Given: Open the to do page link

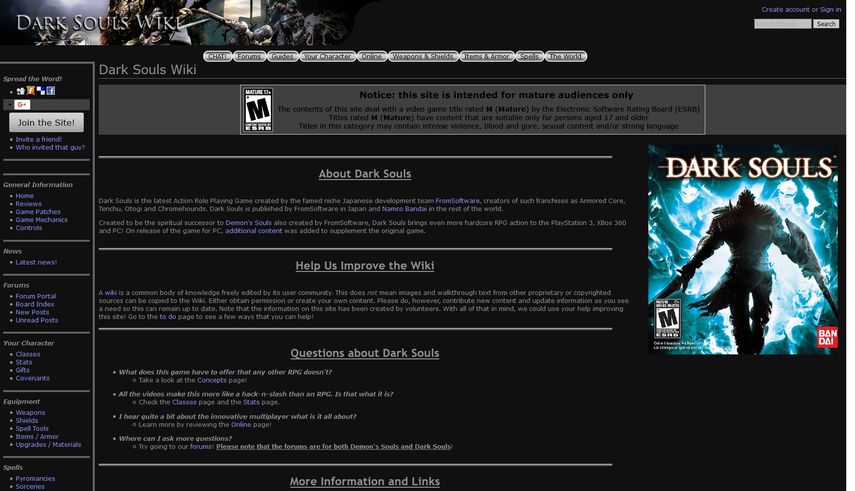Looking at the screenshot, I should [167, 317].
